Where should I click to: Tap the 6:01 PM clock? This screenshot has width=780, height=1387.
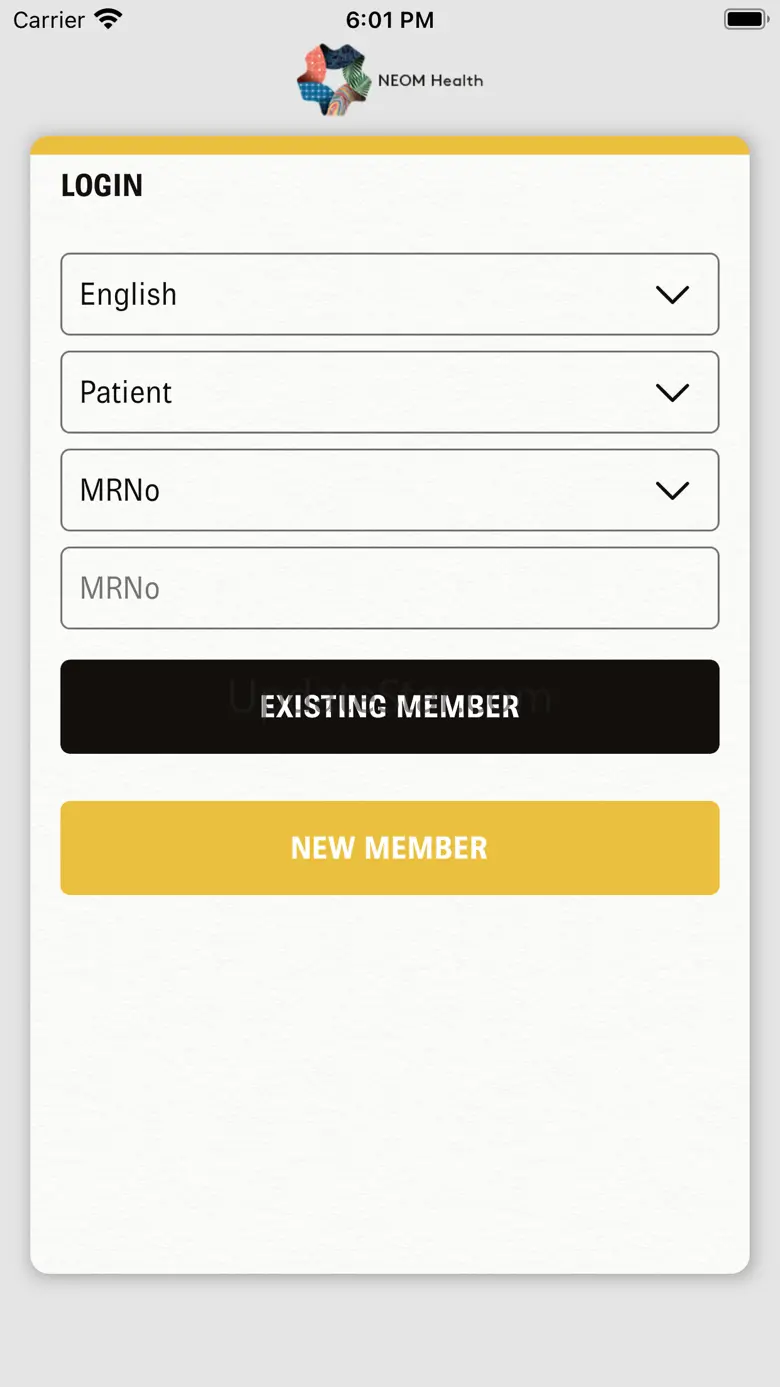pos(390,20)
